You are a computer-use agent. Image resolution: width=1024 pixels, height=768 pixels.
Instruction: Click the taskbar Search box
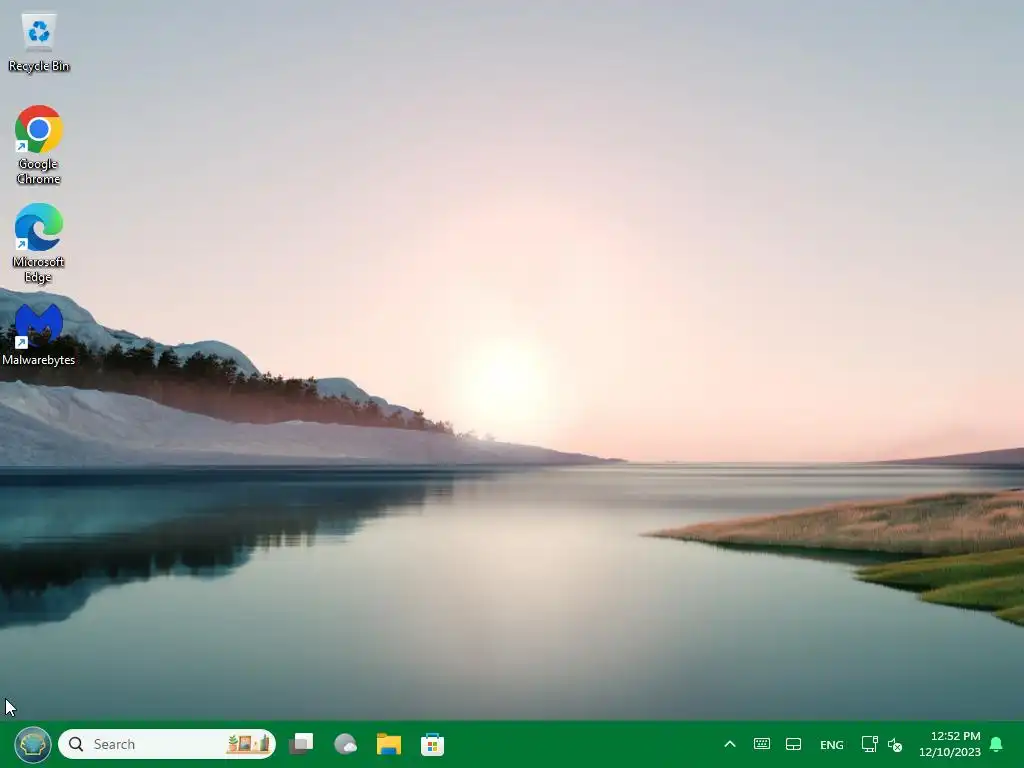[167, 744]
